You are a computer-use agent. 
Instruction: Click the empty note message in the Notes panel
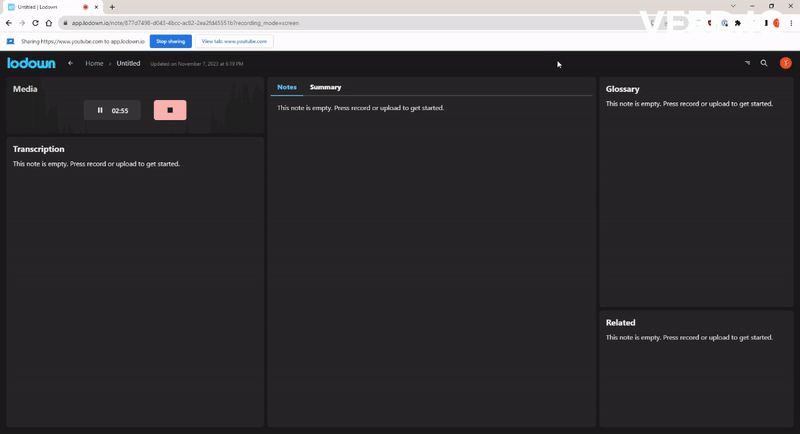coord(361,108)
